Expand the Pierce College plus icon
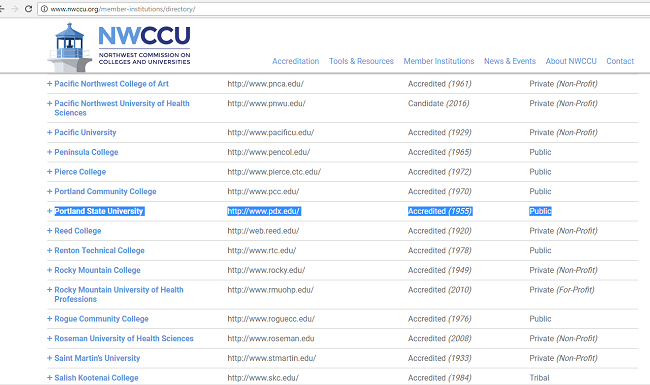The height and width of the screenshot is (385, 650). coord(49,172)
